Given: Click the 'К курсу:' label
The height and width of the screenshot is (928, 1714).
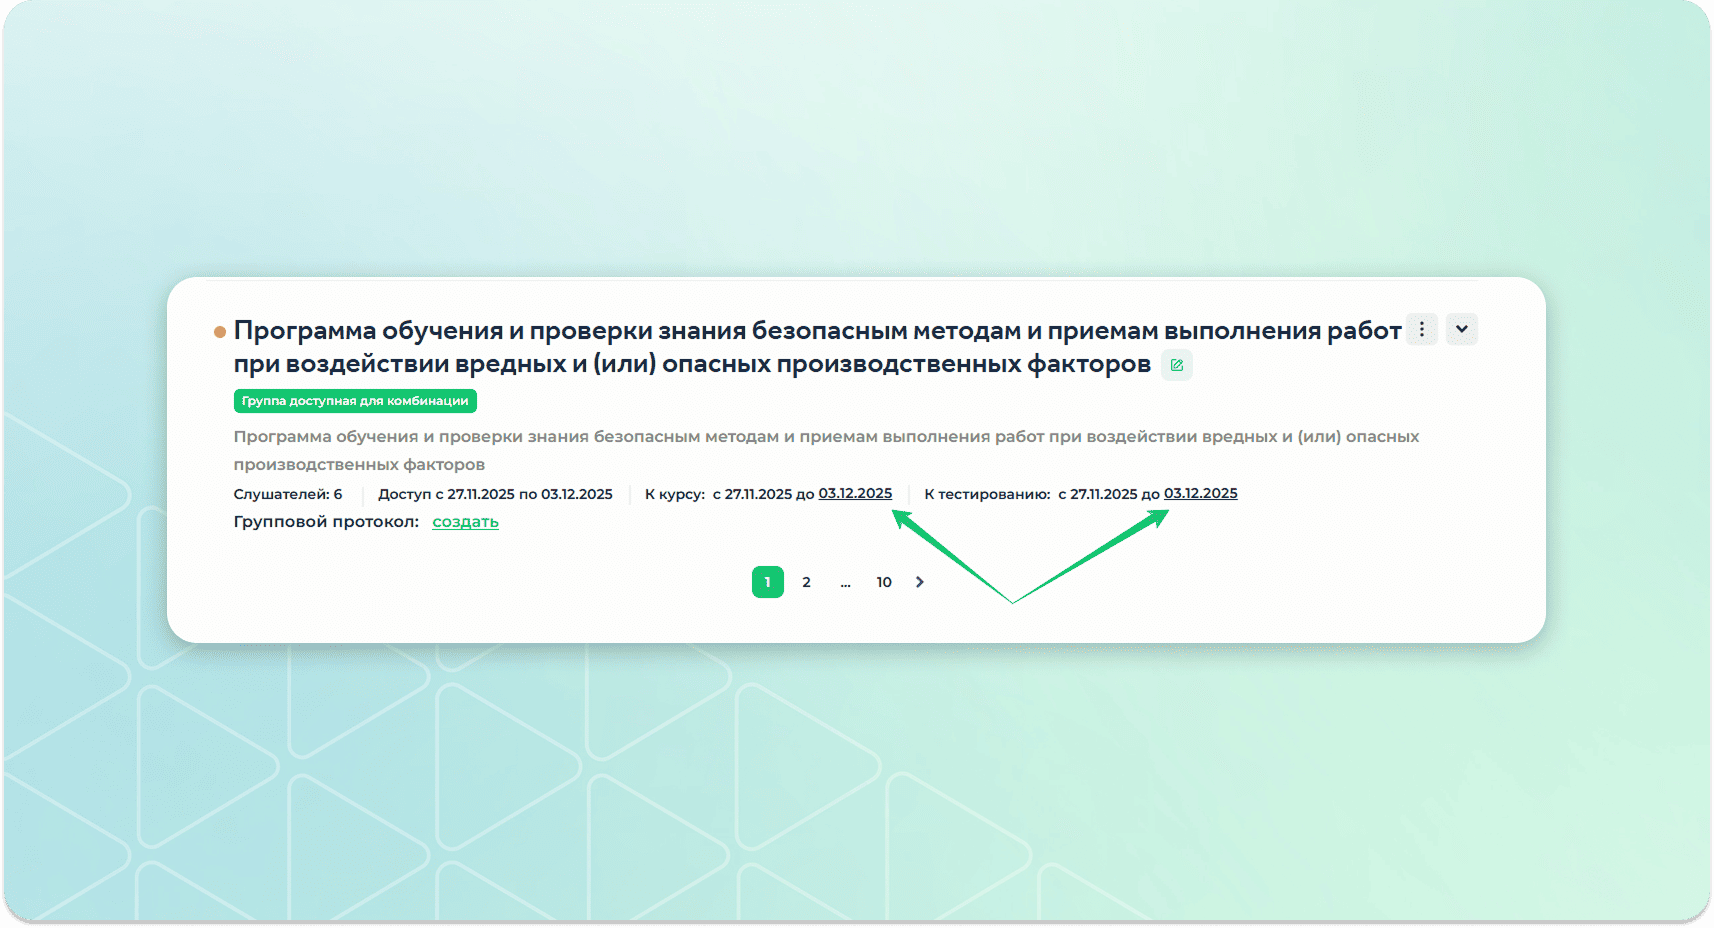Looking at the screenshot, I should click(x=674, y=494).
